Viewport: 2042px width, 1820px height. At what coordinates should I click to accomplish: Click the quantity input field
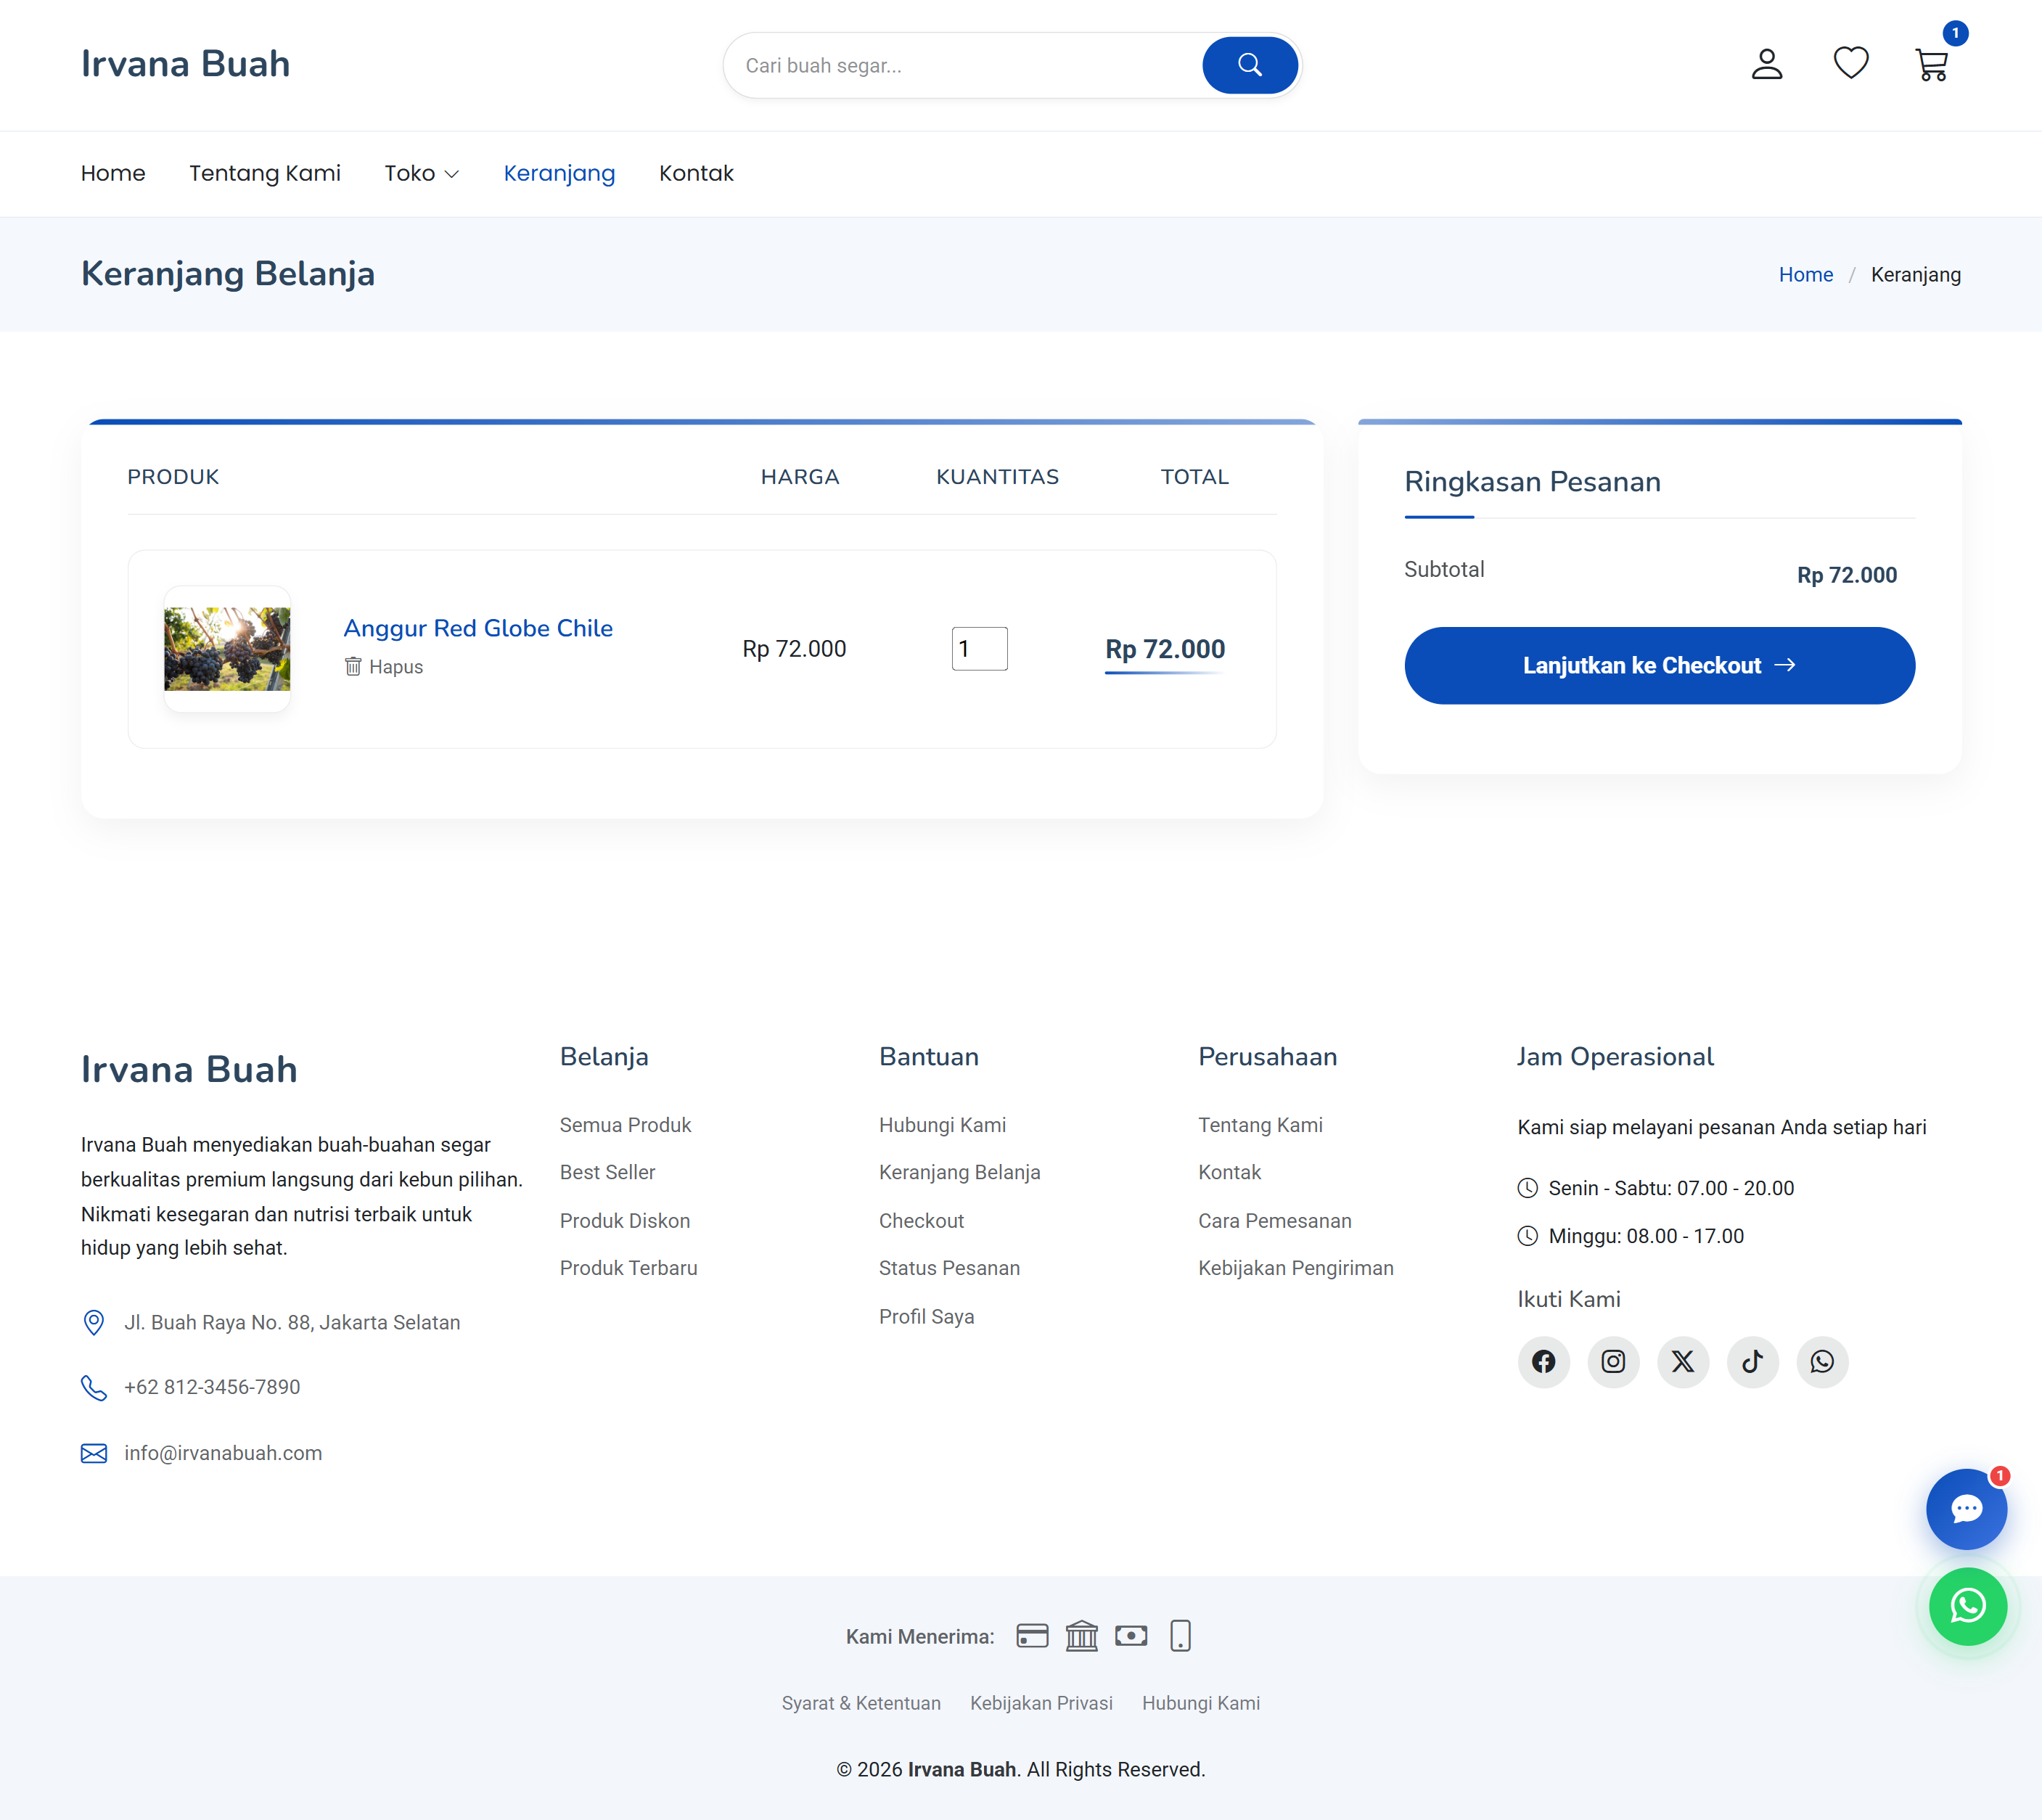click(x=979, y=649)
